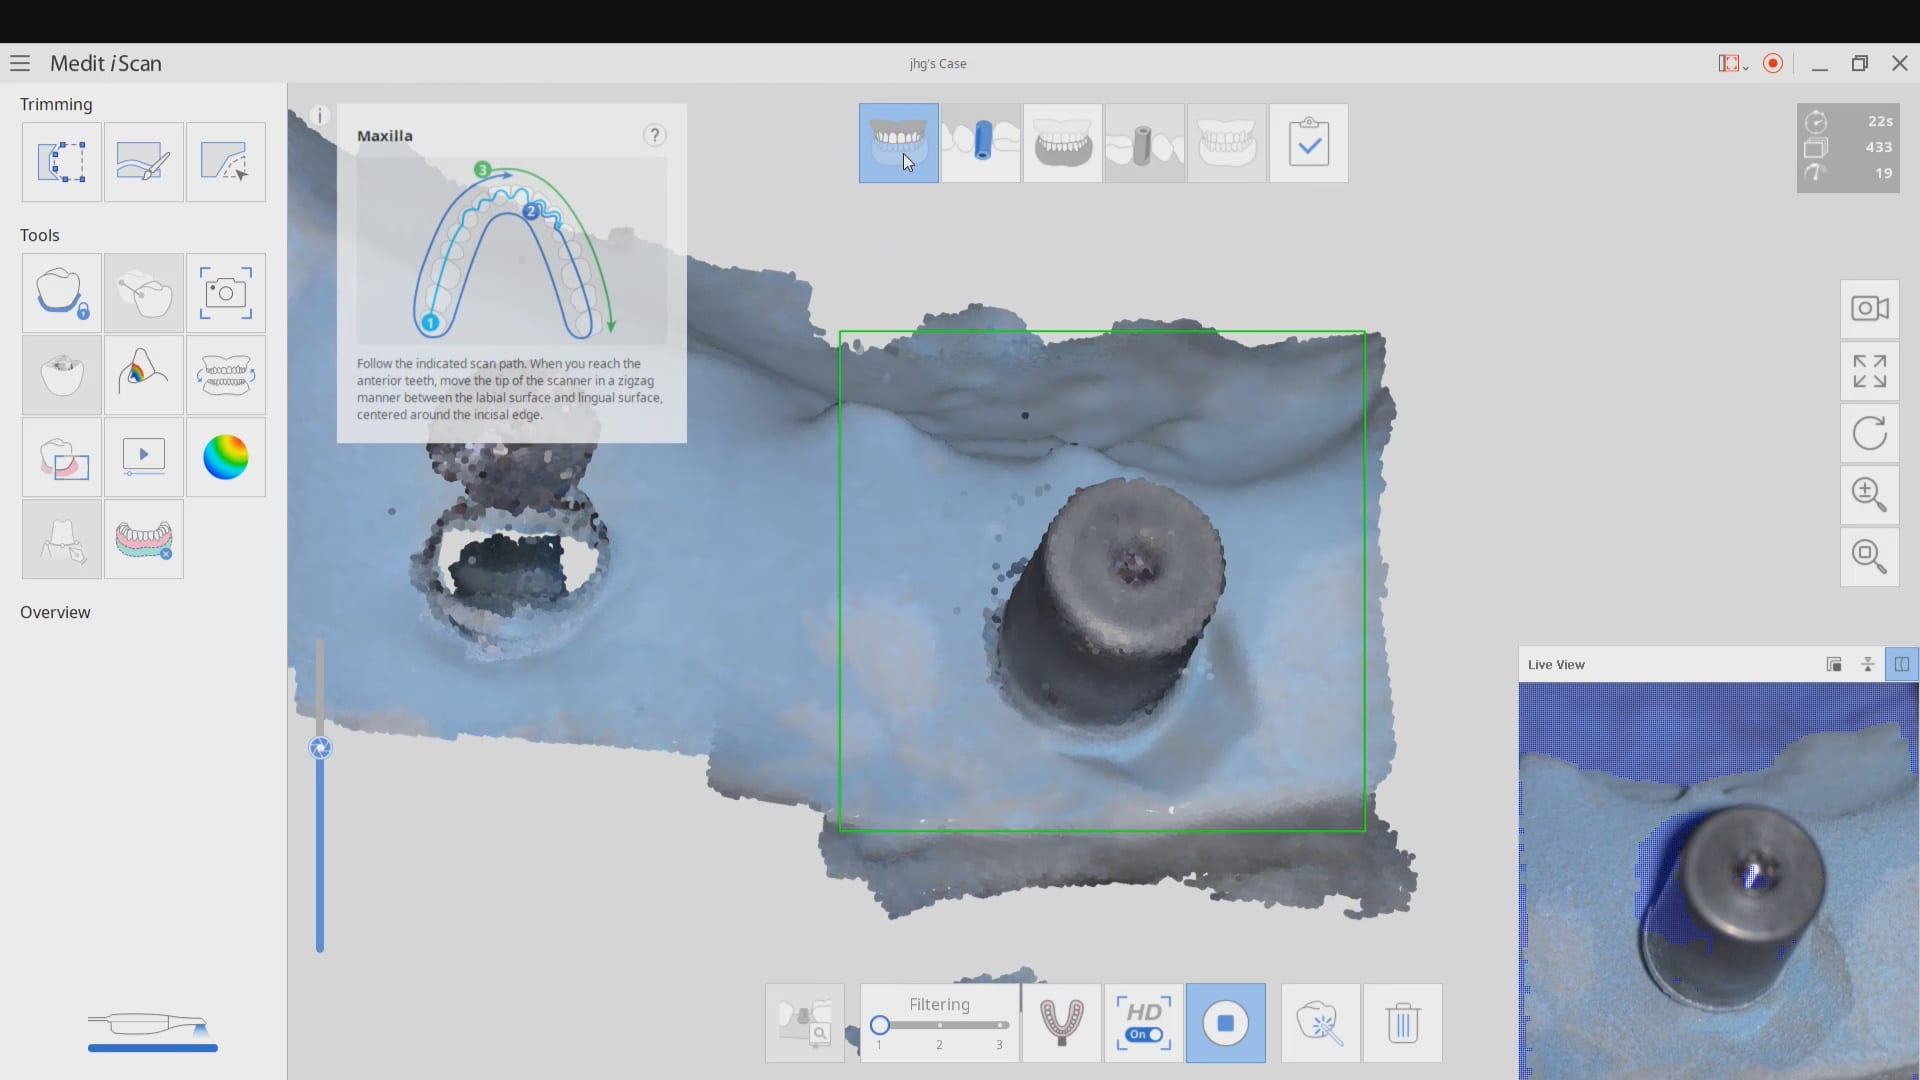Click the camera capture tool in Tools

click(225, 293)
